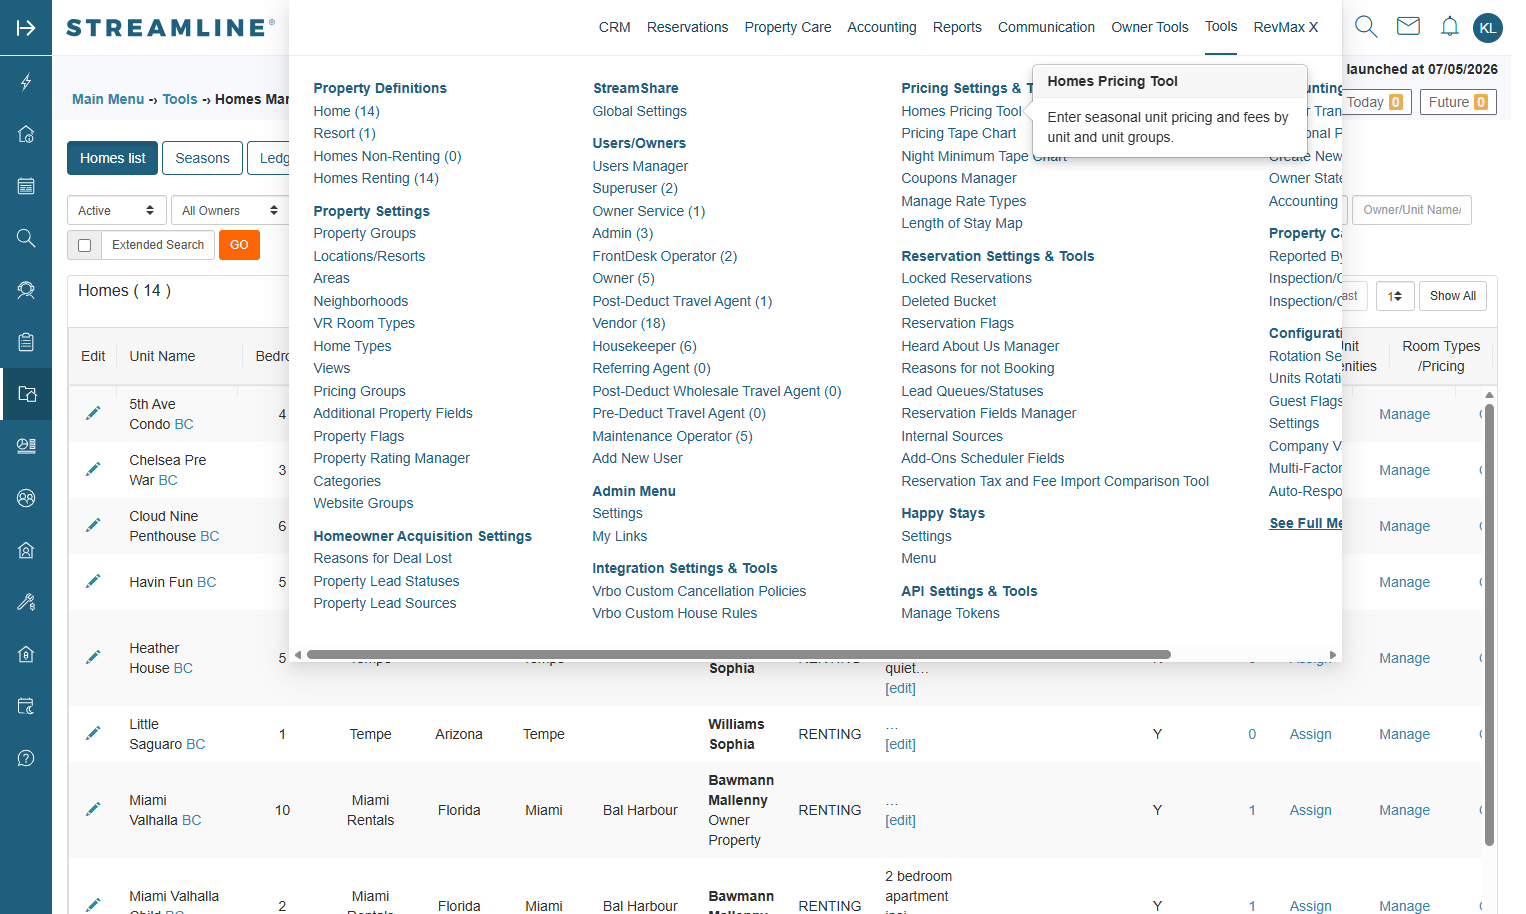The image size is (1526, 914).
Task: Open the people group sidebar icon
Action: point(26,498)
